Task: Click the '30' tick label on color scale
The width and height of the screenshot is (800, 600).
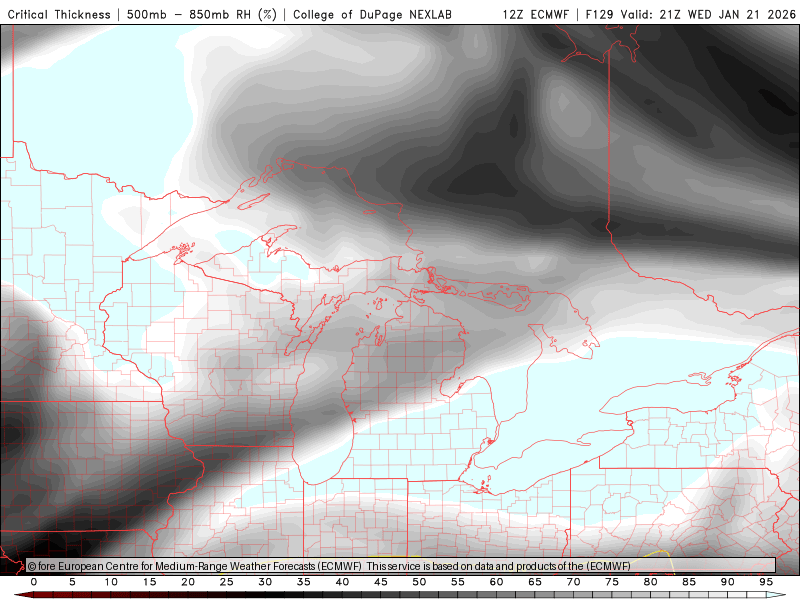Action: click(265, 582)
